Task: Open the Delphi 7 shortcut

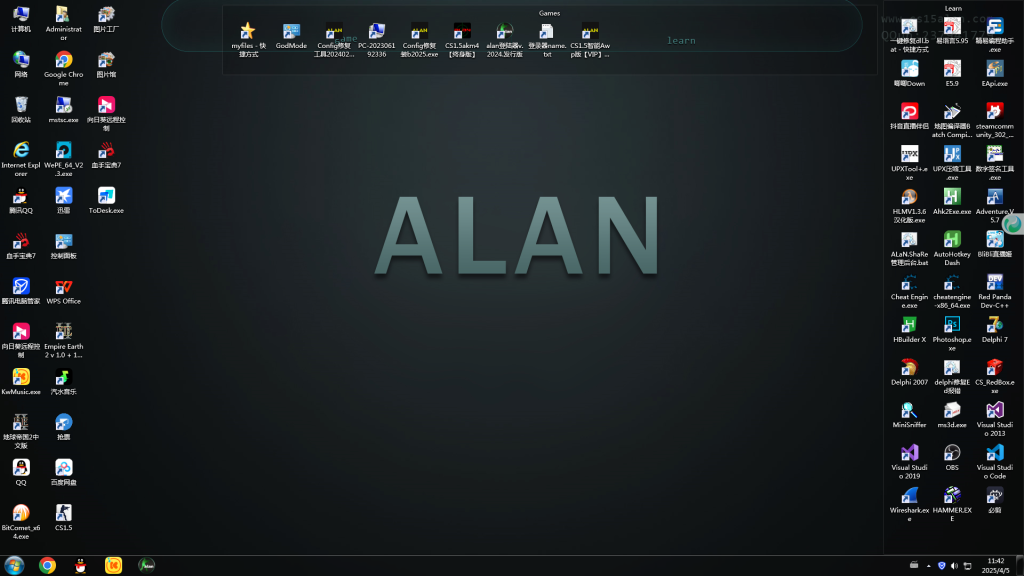Action: pos(995,330)
